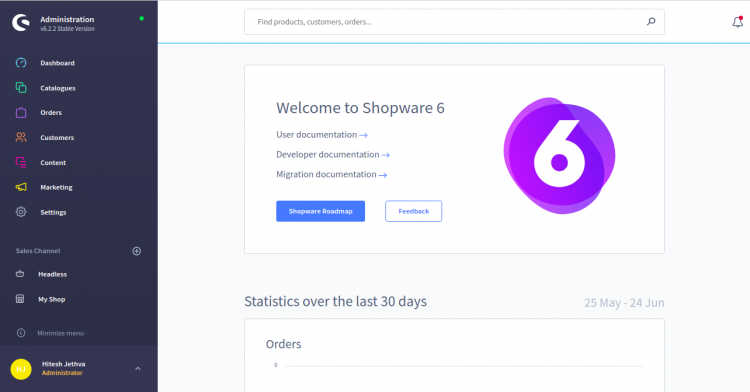This screenshot has height=392, width=750.
Task: Click the Shopware Roadmap button
Action: pyautogui.click(x=320, y=211)
